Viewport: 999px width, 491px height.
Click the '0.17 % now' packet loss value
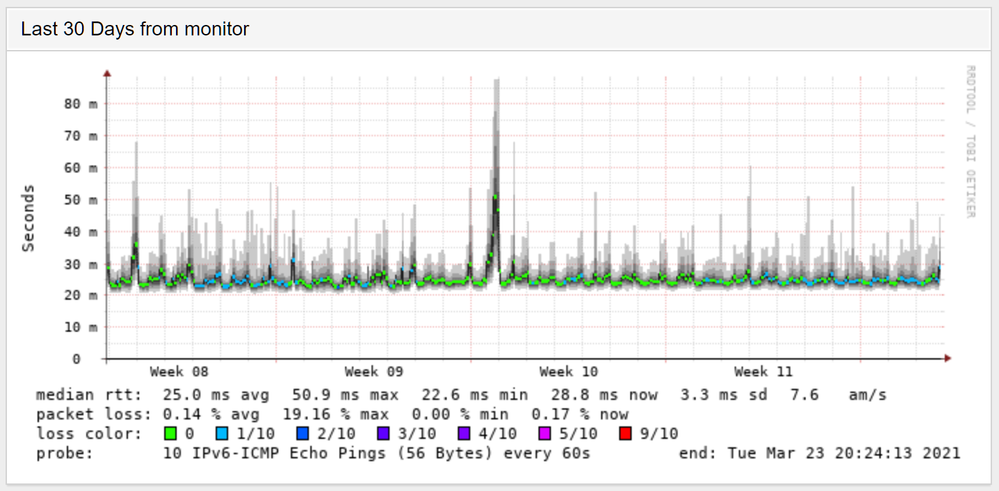point(580,415)
